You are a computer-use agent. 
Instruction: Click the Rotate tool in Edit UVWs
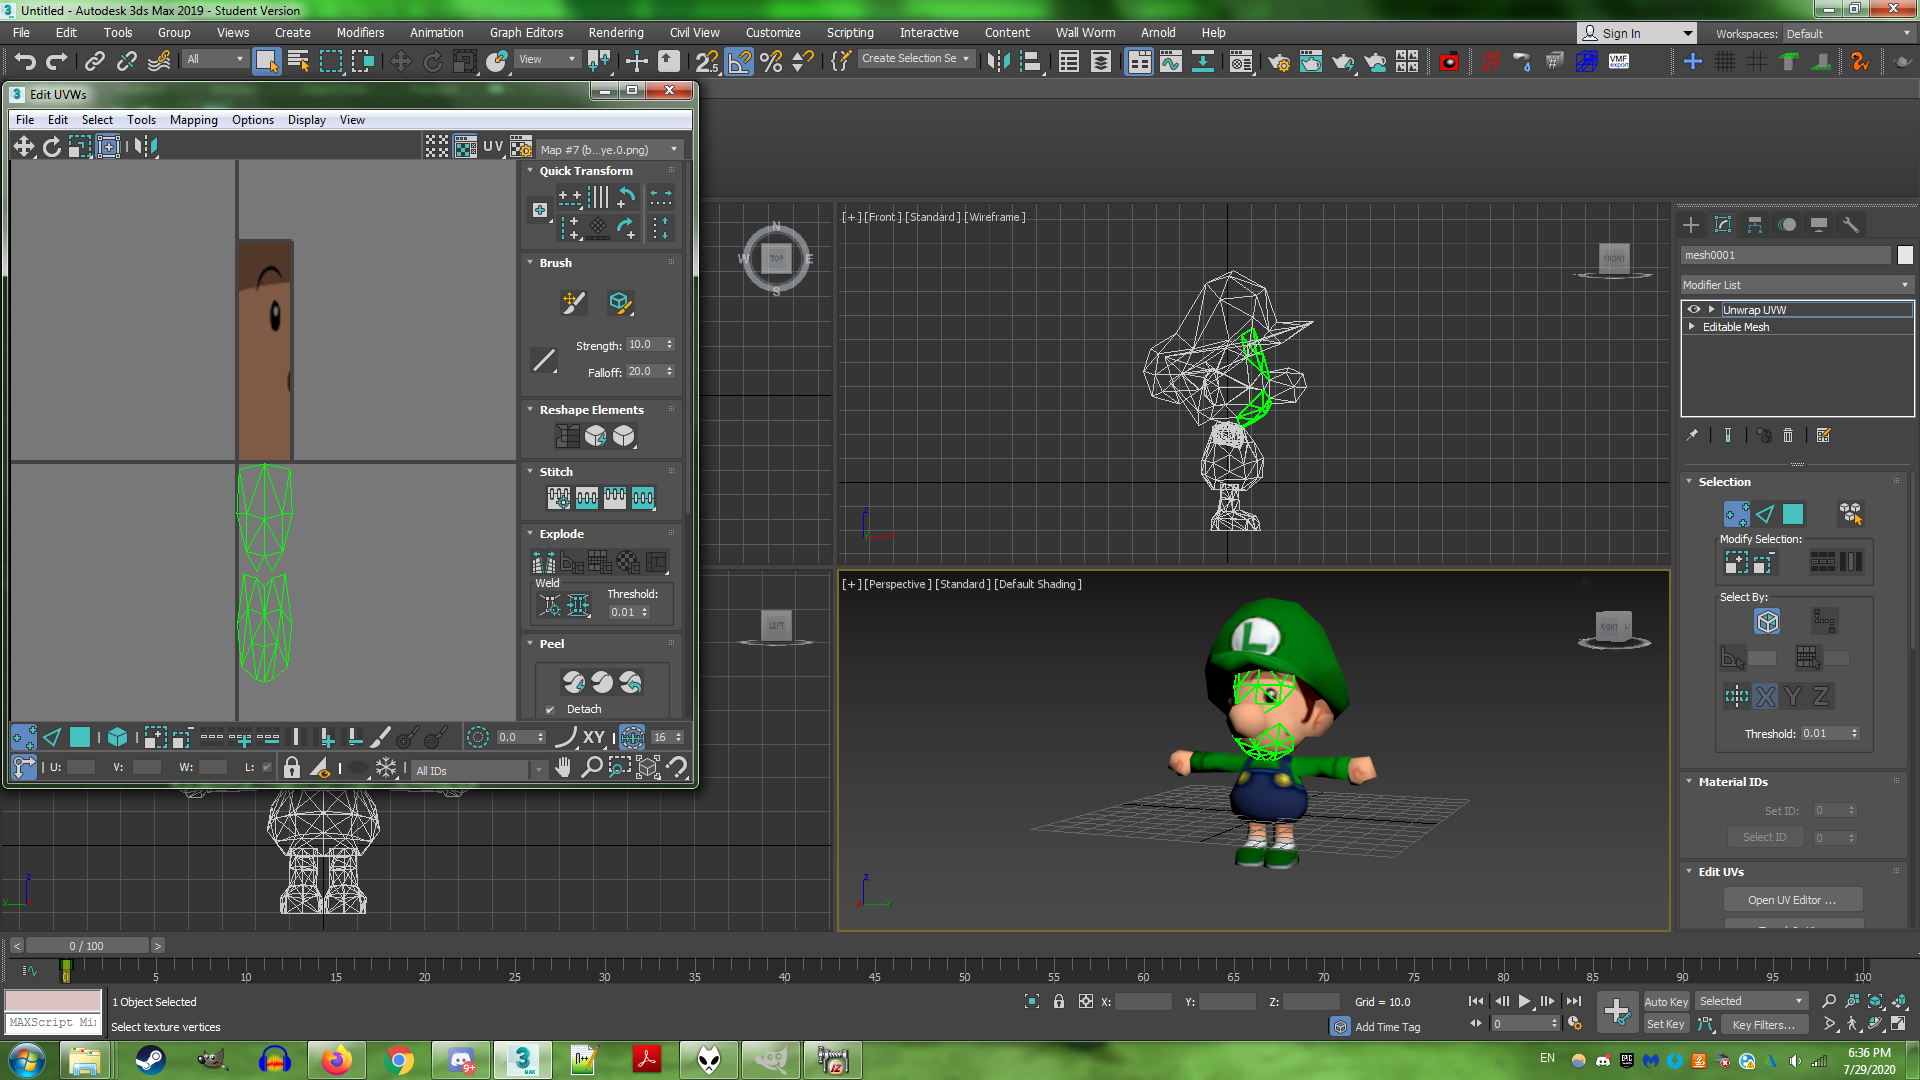coord(52,146)
